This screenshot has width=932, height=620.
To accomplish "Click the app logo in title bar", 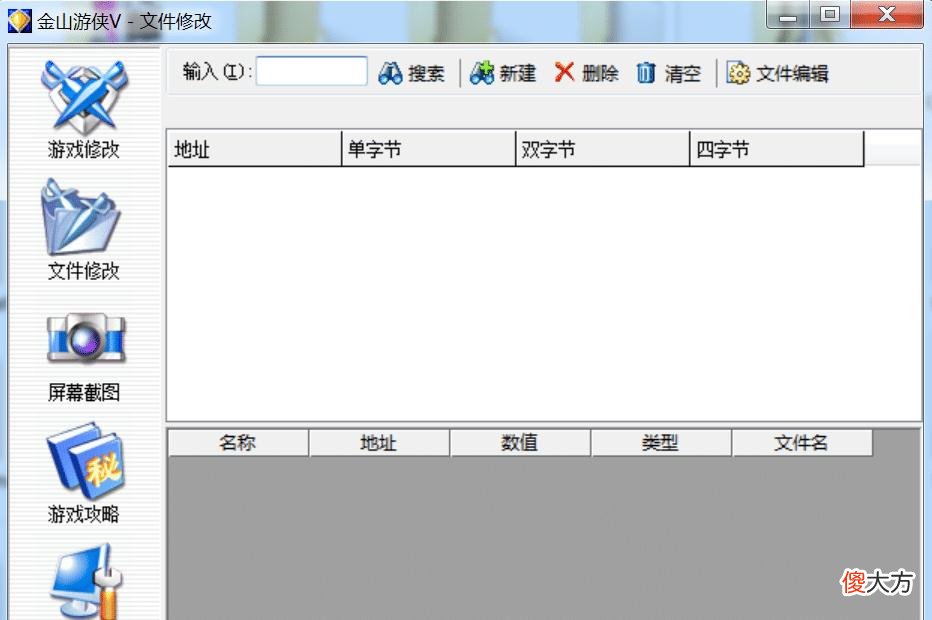I will (x=19, y=21).
